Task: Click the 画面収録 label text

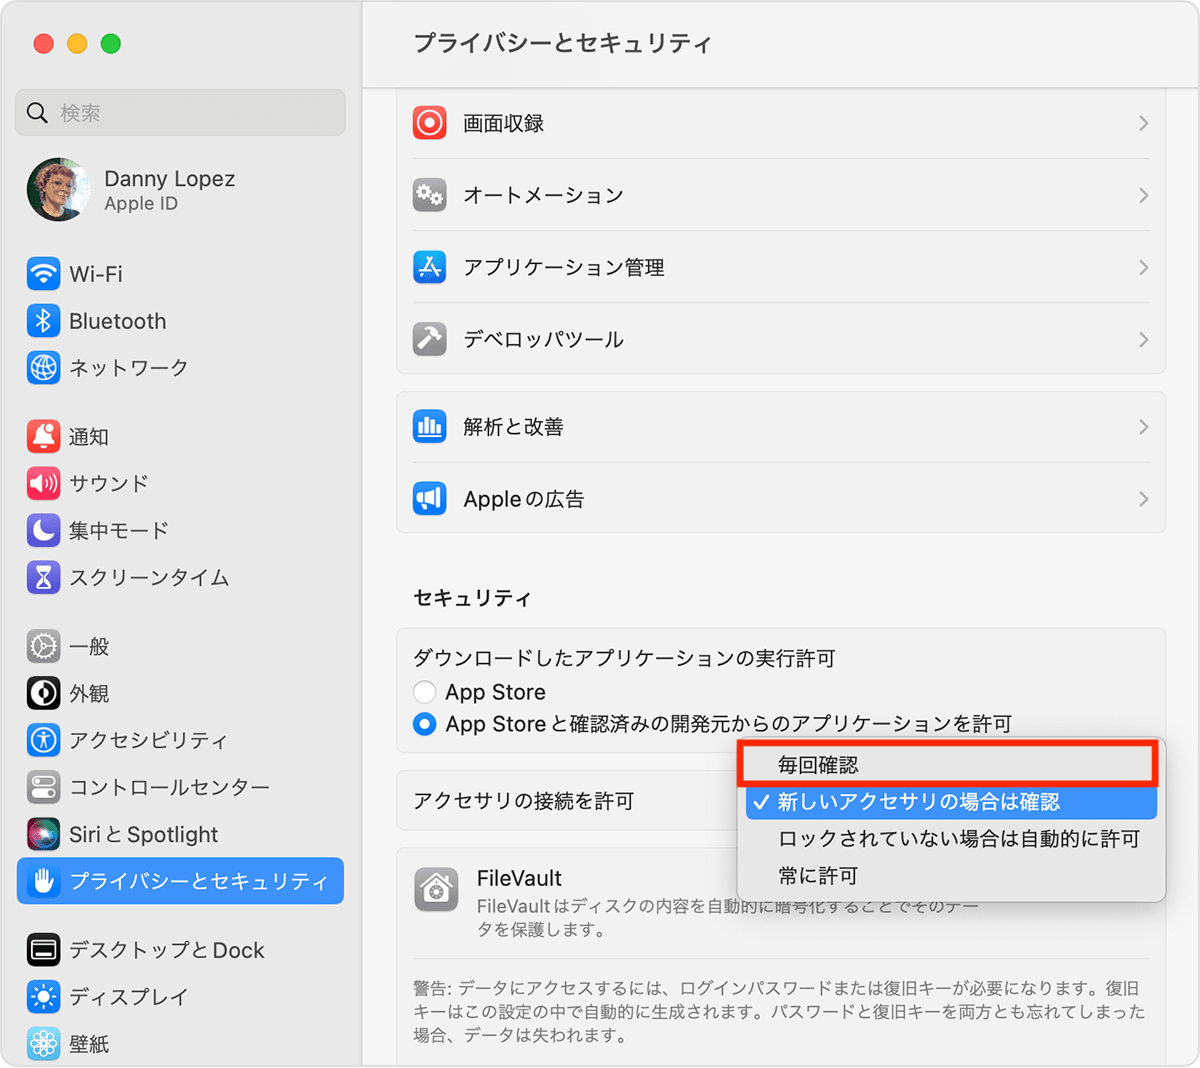Action: 503,123
